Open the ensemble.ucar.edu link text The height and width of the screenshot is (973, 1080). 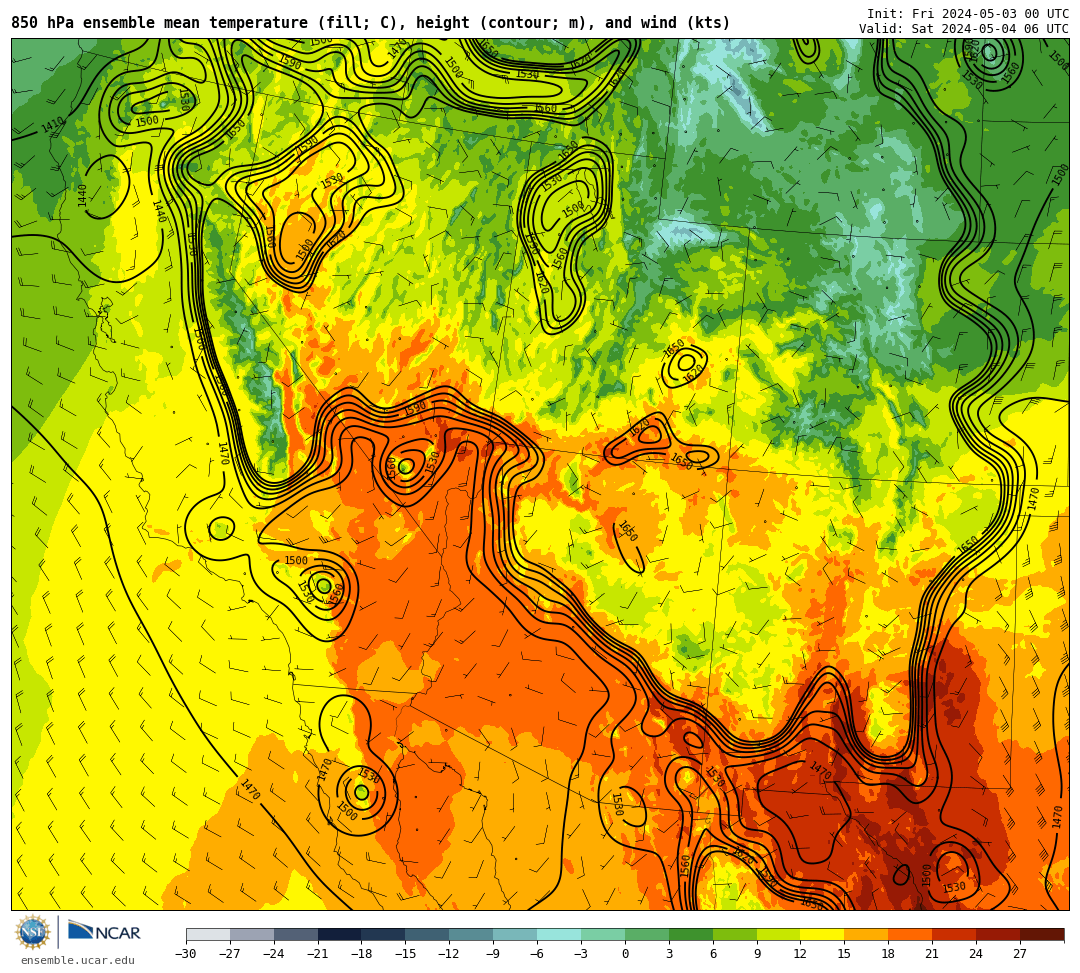[78, 961]
